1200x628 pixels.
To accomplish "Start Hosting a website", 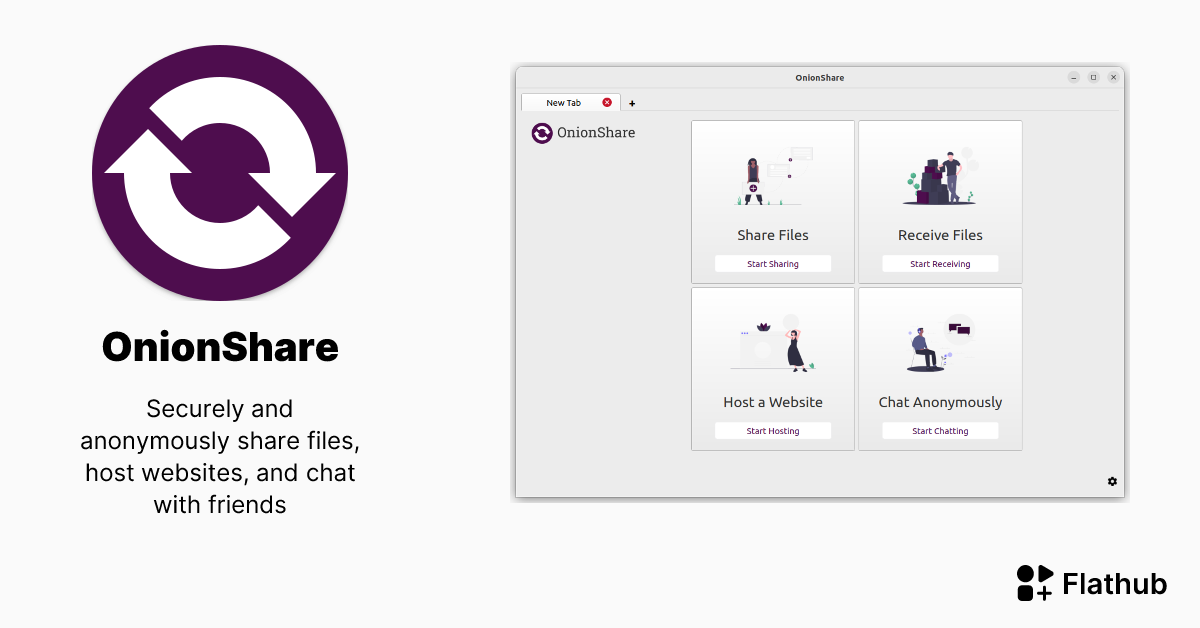I will (772, 430).
